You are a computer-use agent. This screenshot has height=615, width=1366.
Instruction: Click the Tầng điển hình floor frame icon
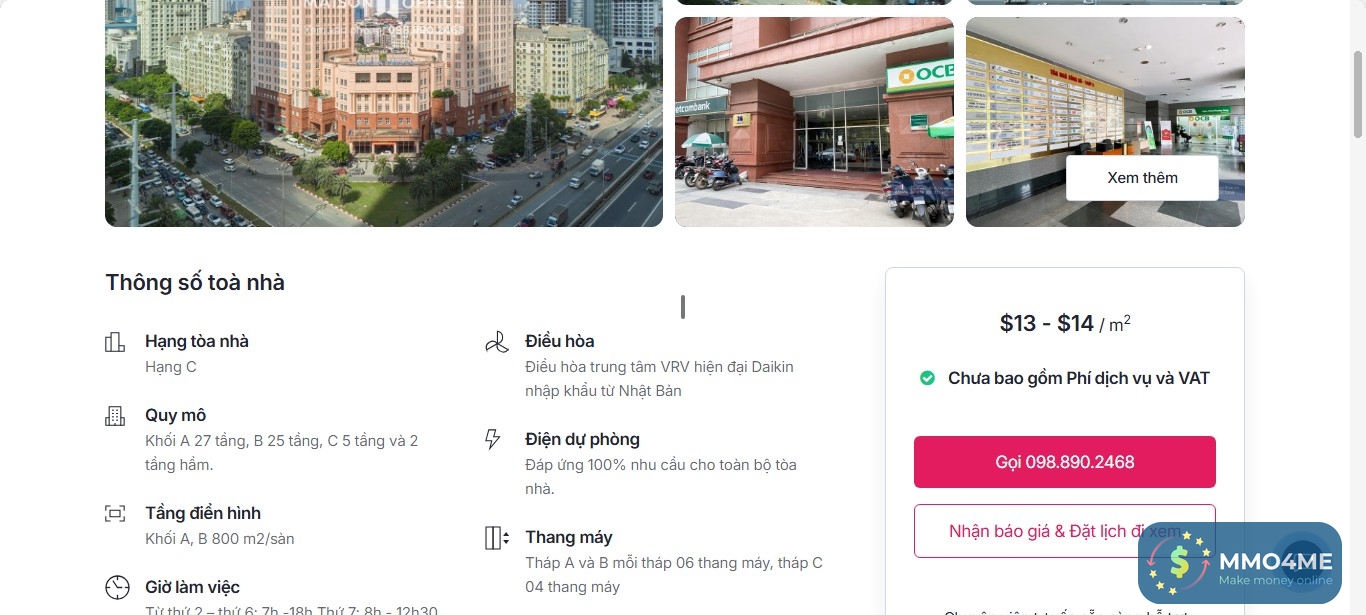click(115, 514)
